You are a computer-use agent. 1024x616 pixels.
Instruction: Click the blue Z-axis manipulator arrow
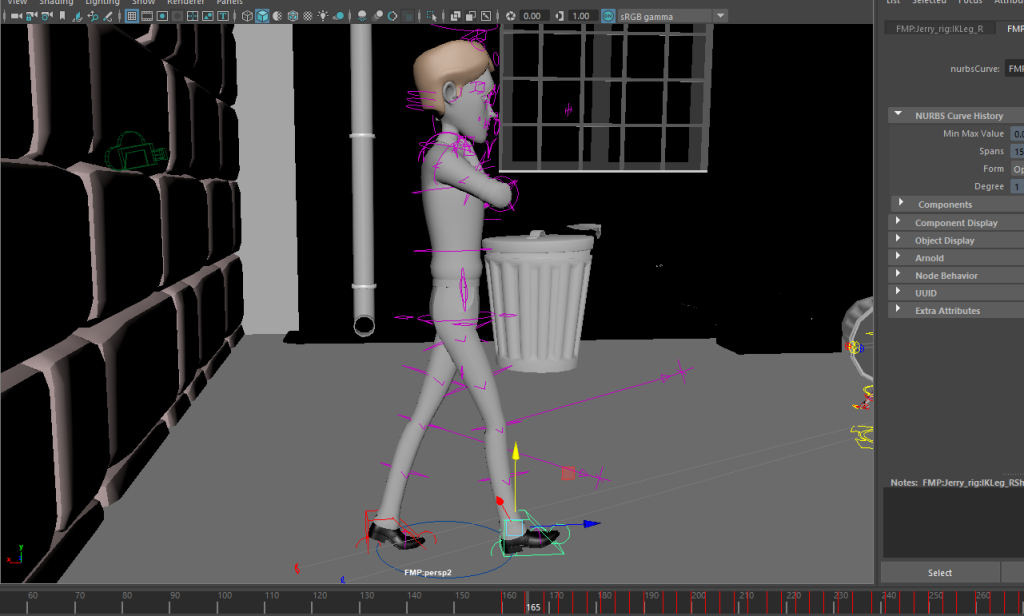pos(591,523)
